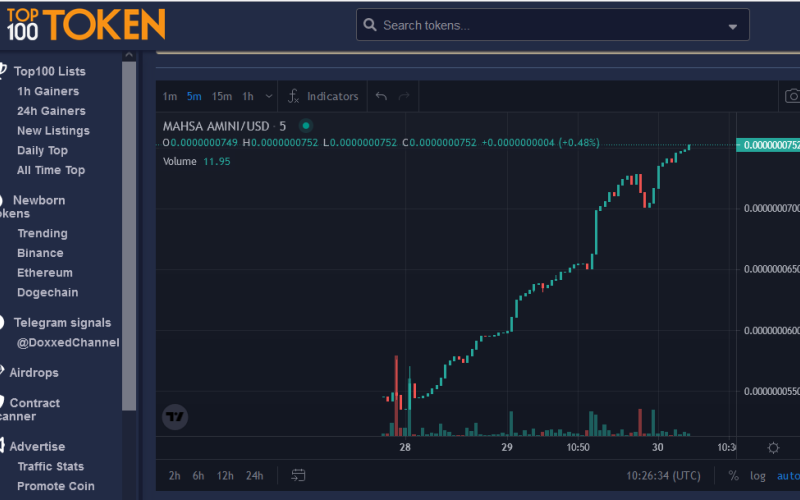Click the redo arrow in chart toolbar
Viewport: 800px width, 500px height.
tap(404, 96)
